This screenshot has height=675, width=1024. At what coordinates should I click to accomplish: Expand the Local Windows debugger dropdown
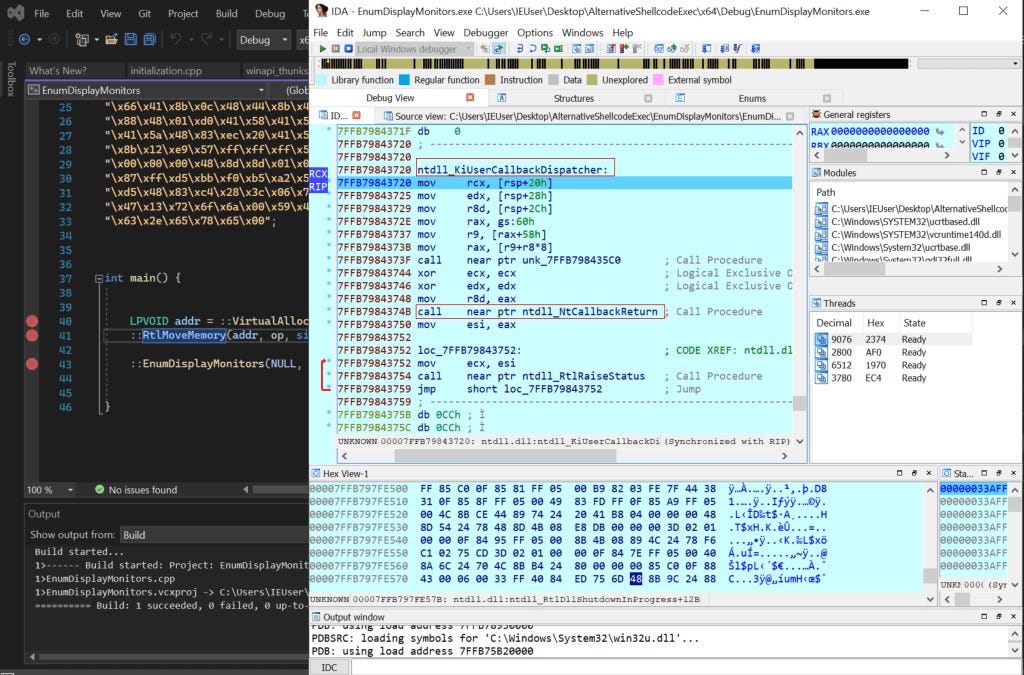pyautogui.click(x=466, y=49)
